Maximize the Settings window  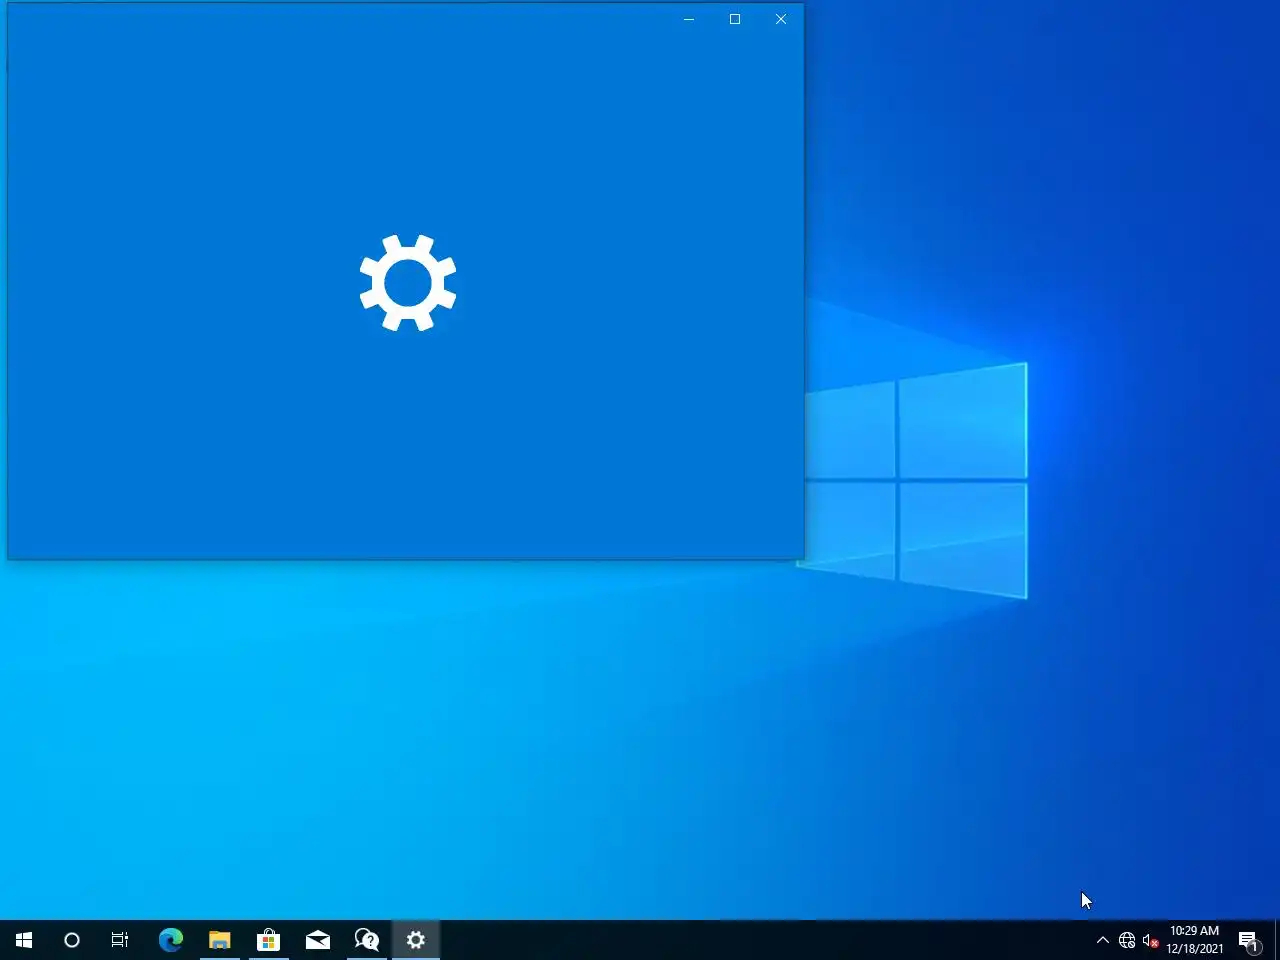point(735,19)
